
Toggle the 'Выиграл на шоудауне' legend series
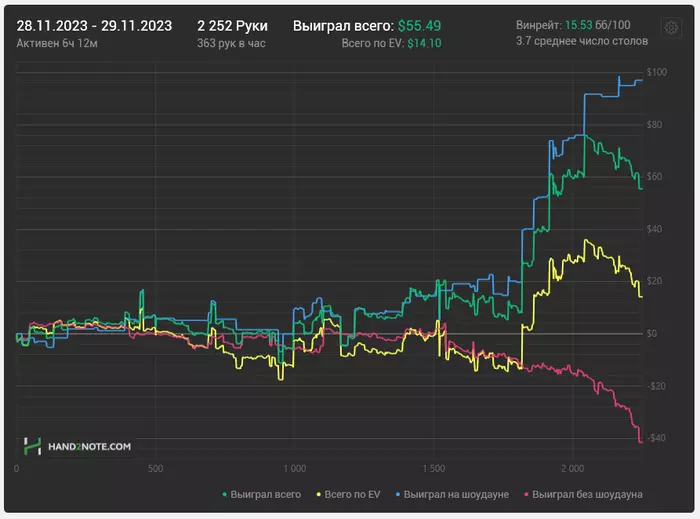[x=452, y=494]
